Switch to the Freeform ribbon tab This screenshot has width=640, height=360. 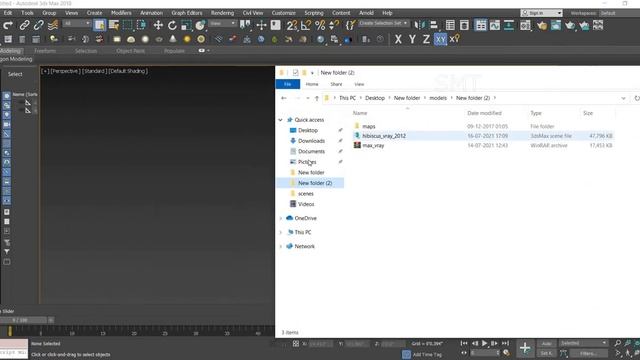[x=45, y=51]
